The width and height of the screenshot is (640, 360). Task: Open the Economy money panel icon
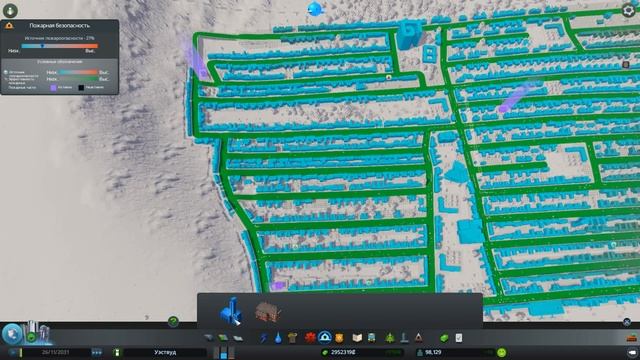[444, 338]
